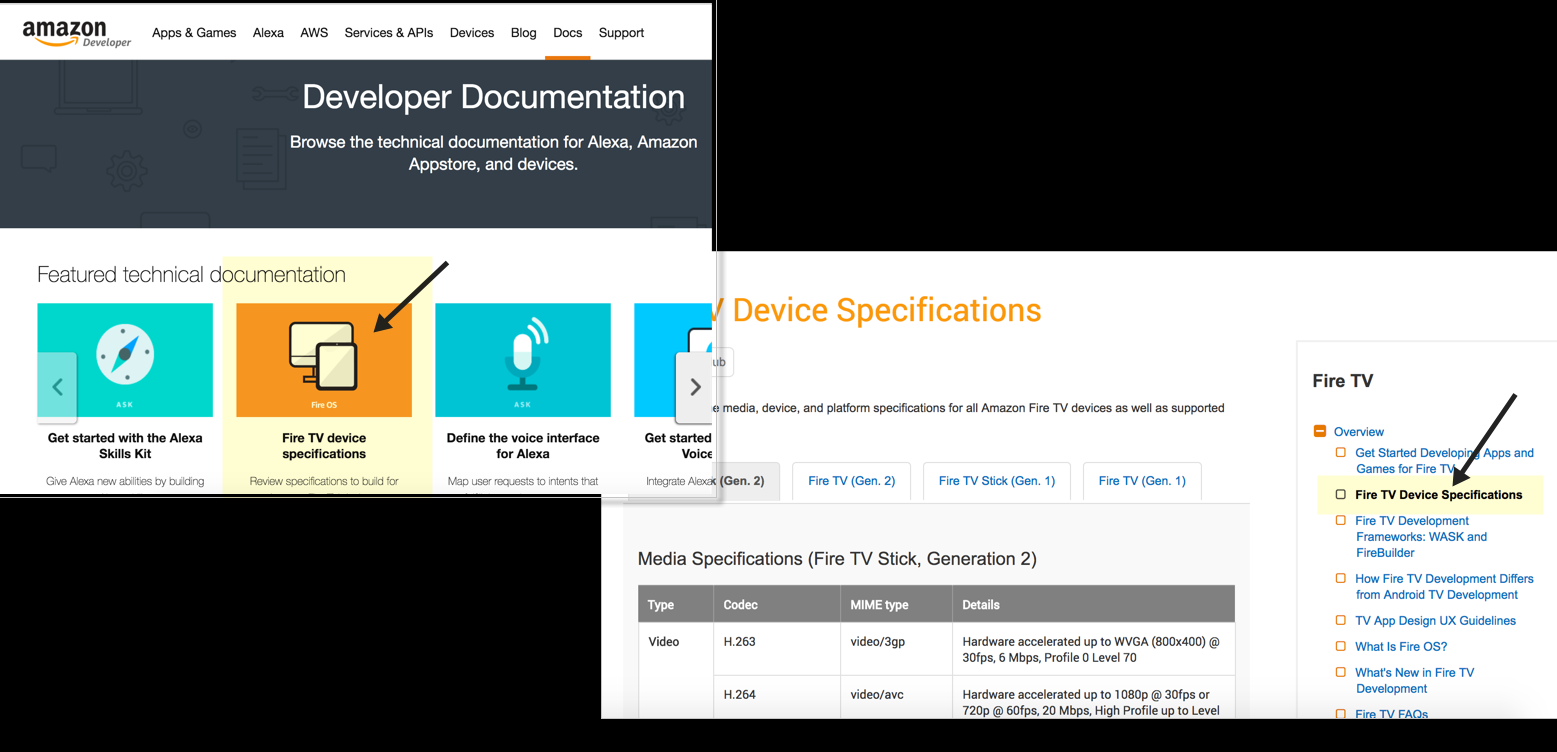
Task: Click the Fire TV sidebar heading
Action: 1343,381
